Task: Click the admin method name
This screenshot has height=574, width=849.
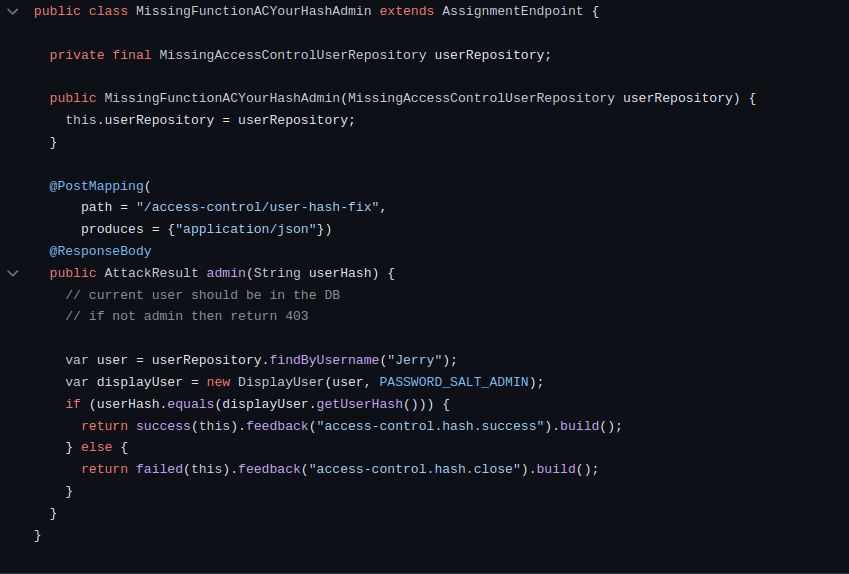Action: coord(226,273)
